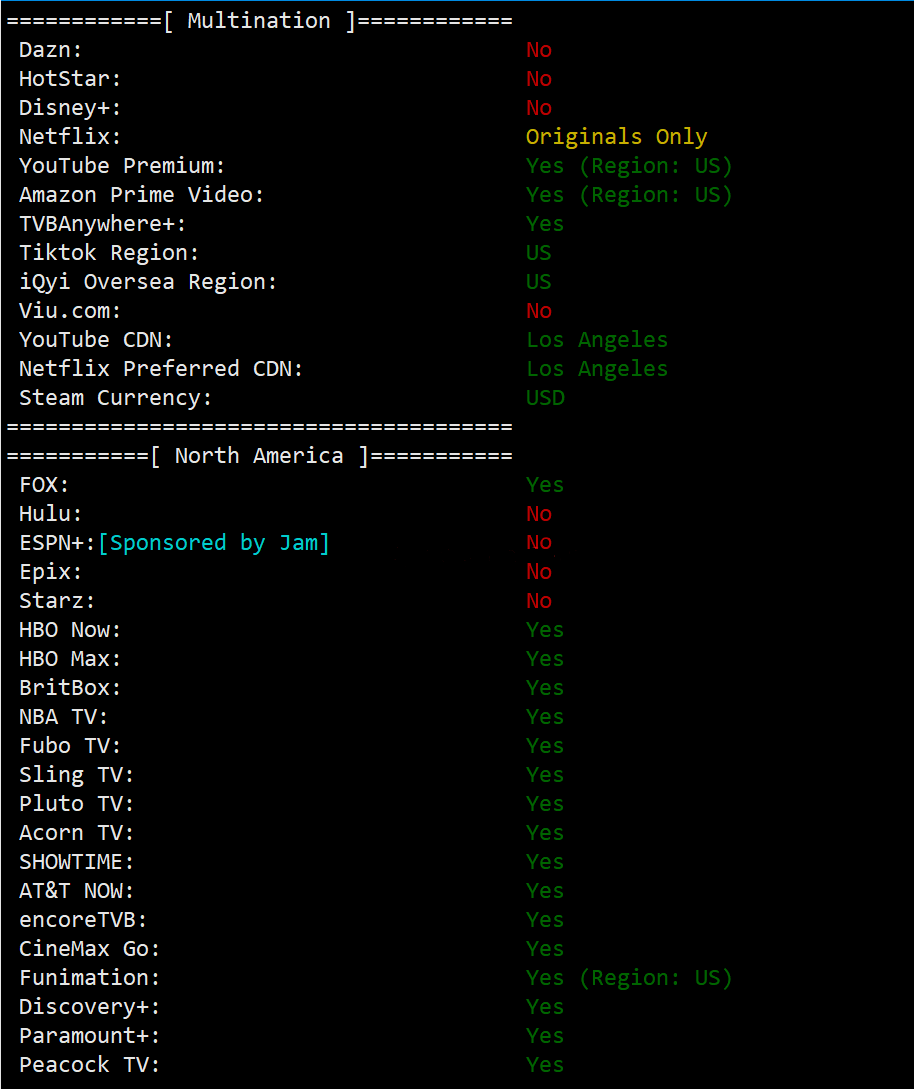Click the YouTube Premium 'Yes (Region: US)' result
The image size is (914, 1089).
629,166
